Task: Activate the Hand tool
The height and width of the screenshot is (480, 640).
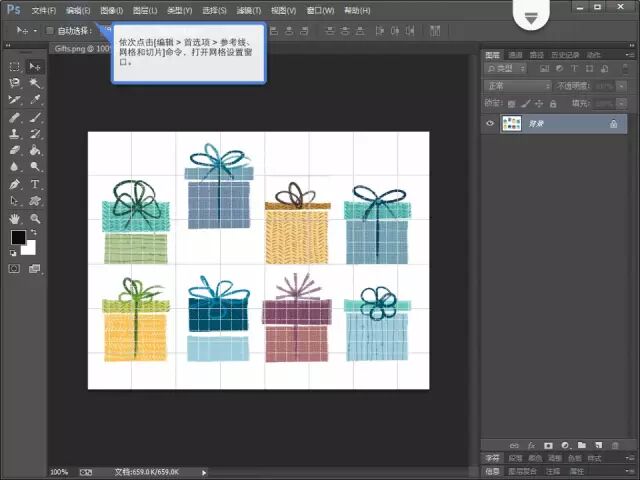Action: pyautogui.click(x=15, y=218)
